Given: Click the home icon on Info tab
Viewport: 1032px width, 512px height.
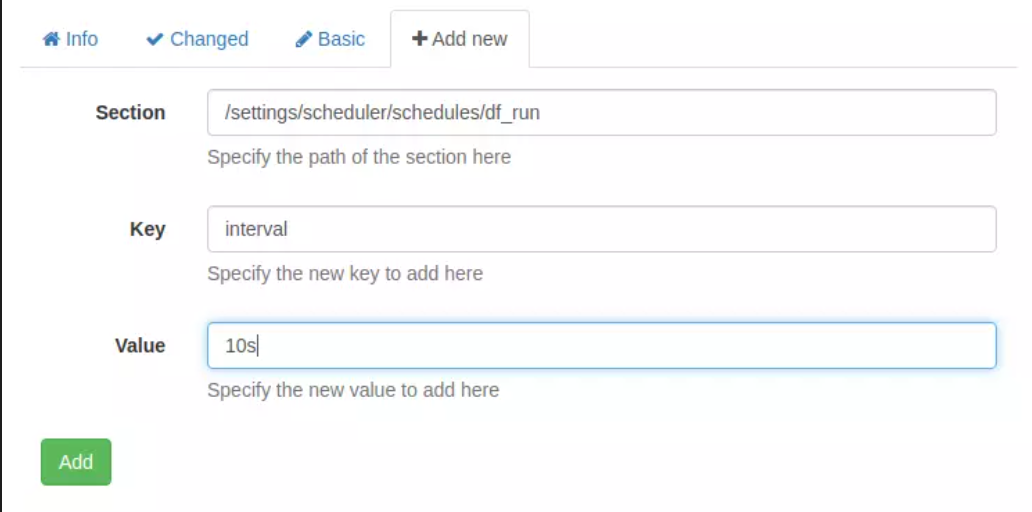Looking at the screenshot, I should pos(51,39).
